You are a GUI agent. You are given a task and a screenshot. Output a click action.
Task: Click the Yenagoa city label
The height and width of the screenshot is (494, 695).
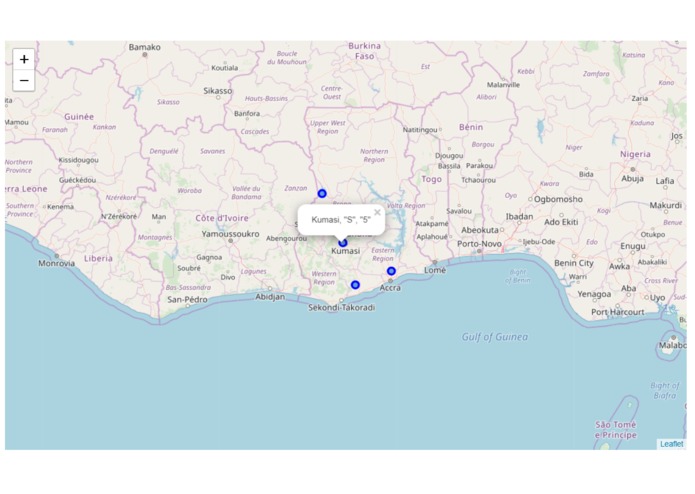click(x=594, y=294)
